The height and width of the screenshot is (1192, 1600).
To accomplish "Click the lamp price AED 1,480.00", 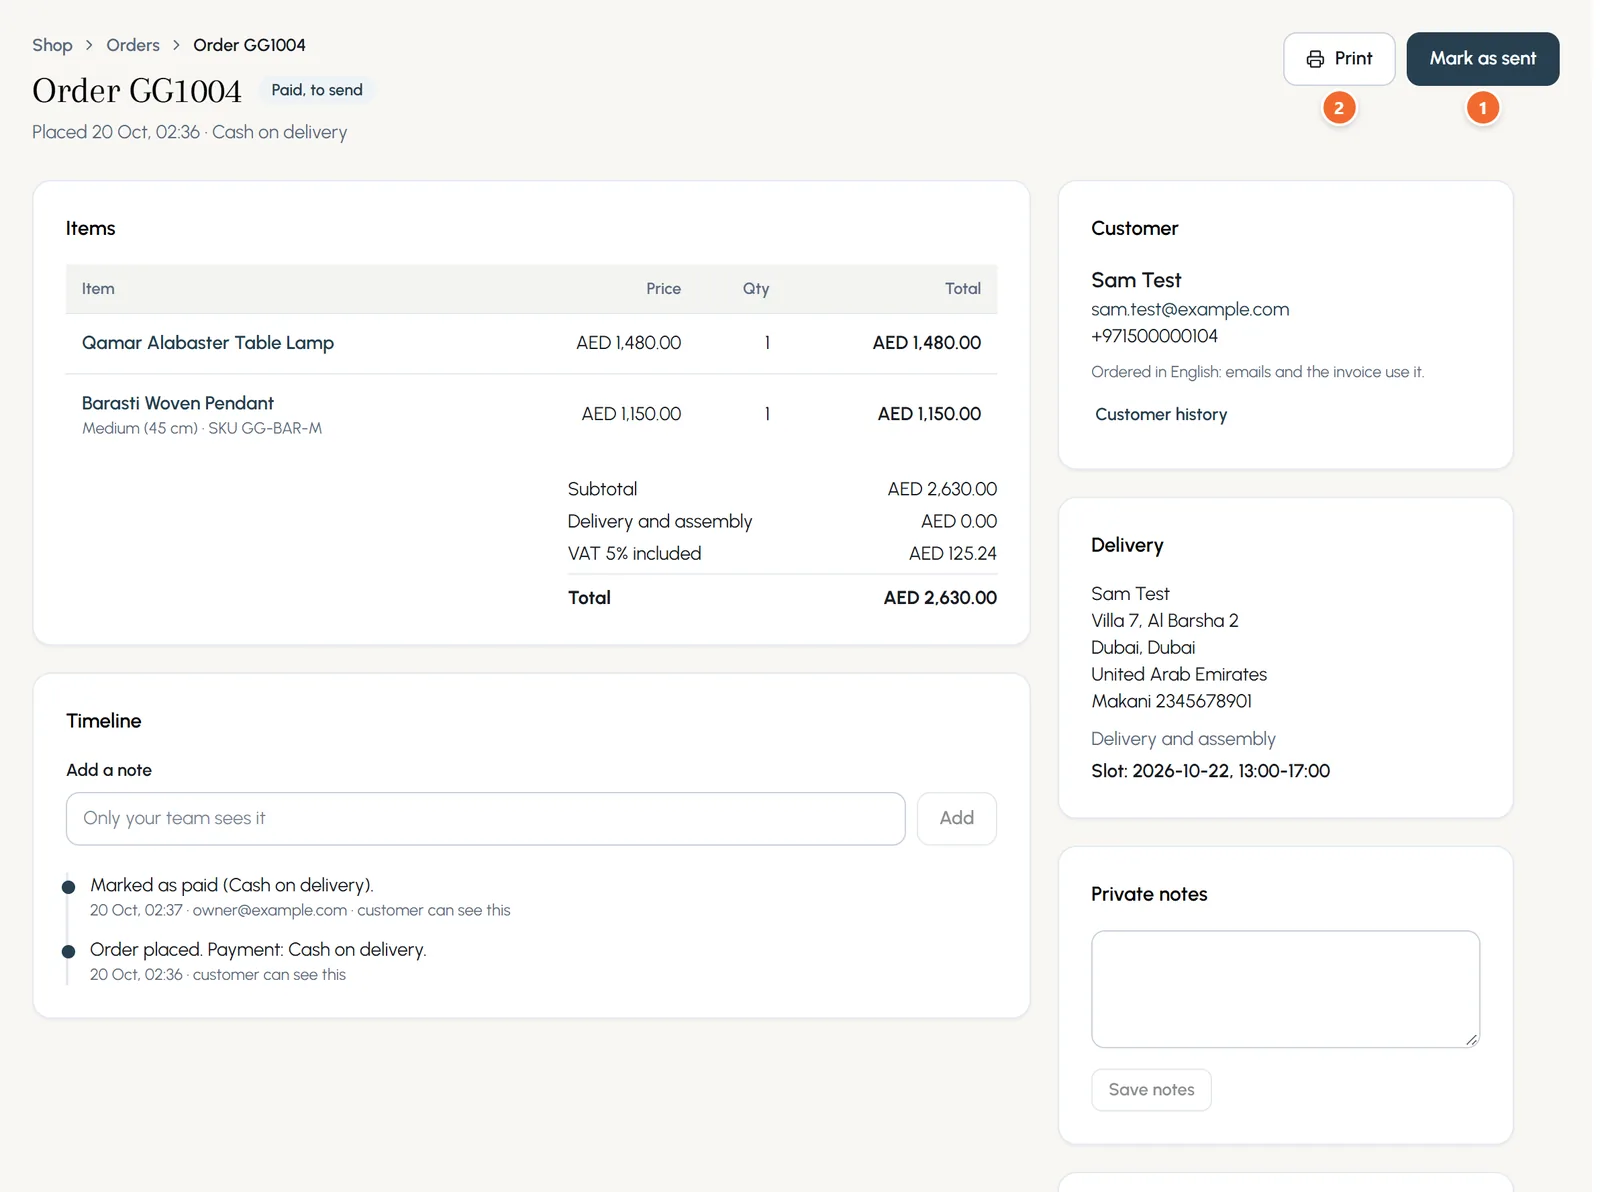I will point(628,343).
